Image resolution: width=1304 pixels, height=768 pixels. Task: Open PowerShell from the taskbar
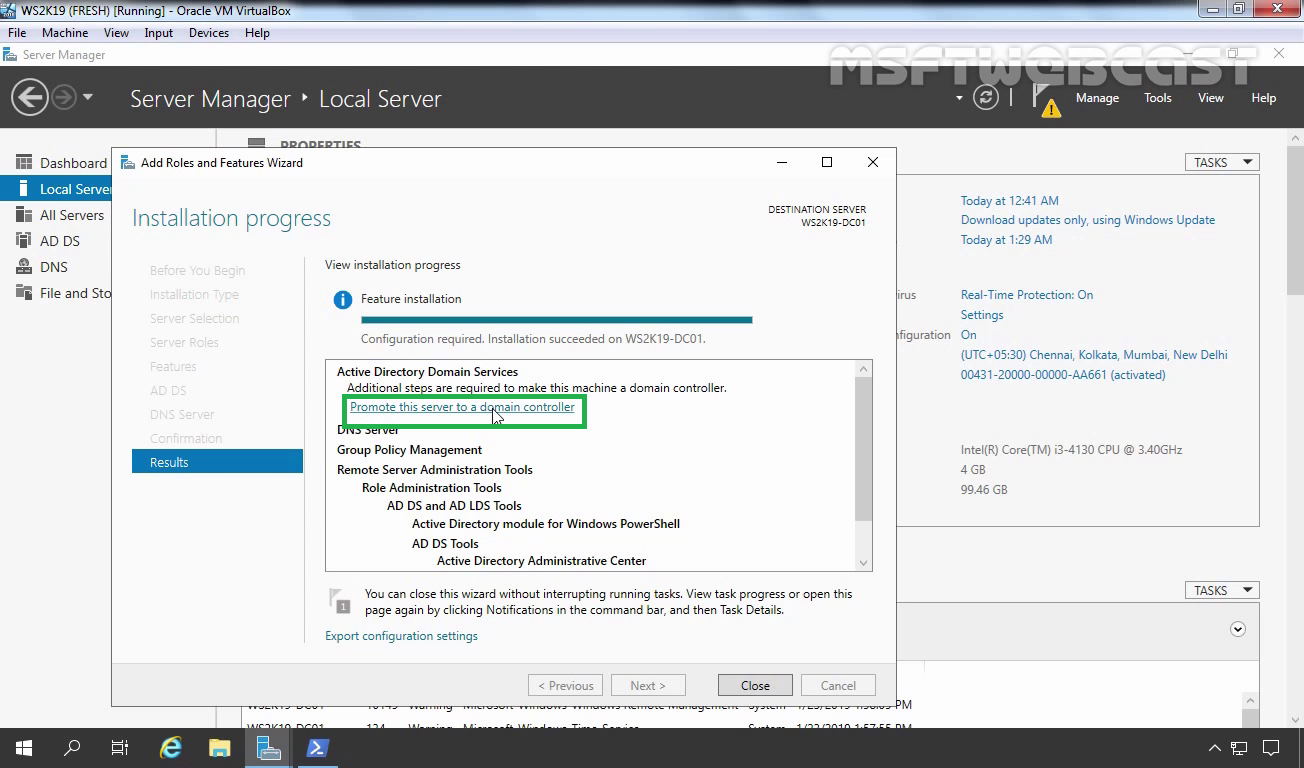tap(318, 748)
